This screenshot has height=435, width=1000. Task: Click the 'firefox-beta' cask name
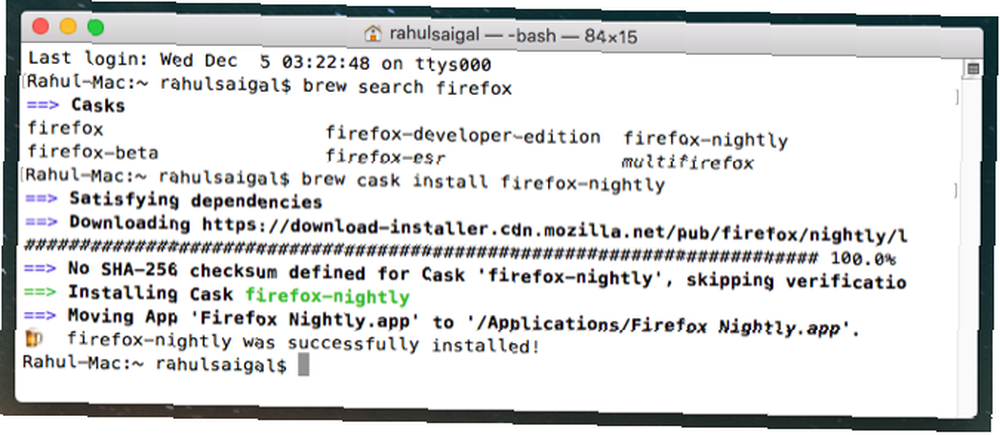point(93,152)
